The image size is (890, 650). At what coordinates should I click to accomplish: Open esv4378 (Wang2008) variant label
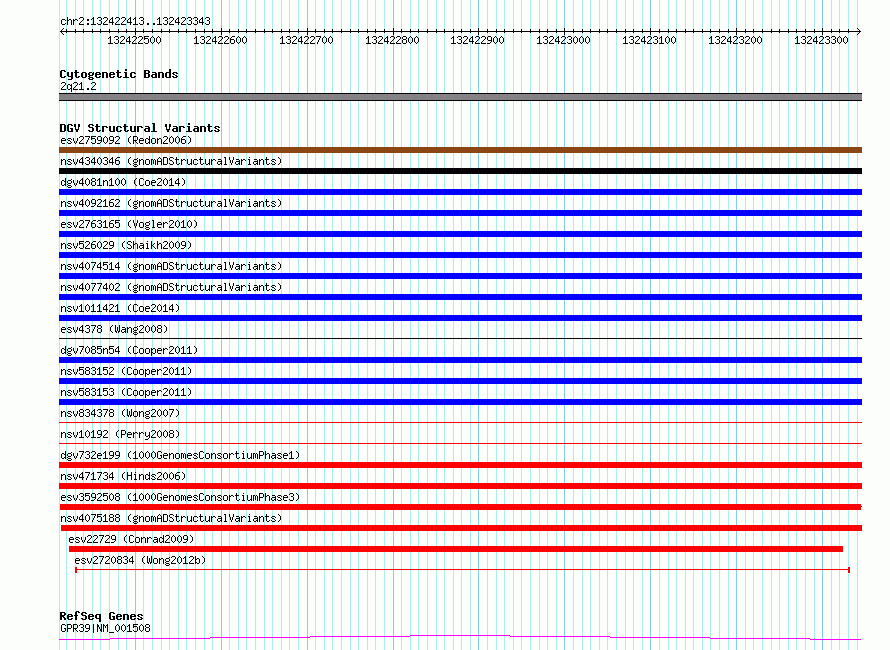click(114, 329)
